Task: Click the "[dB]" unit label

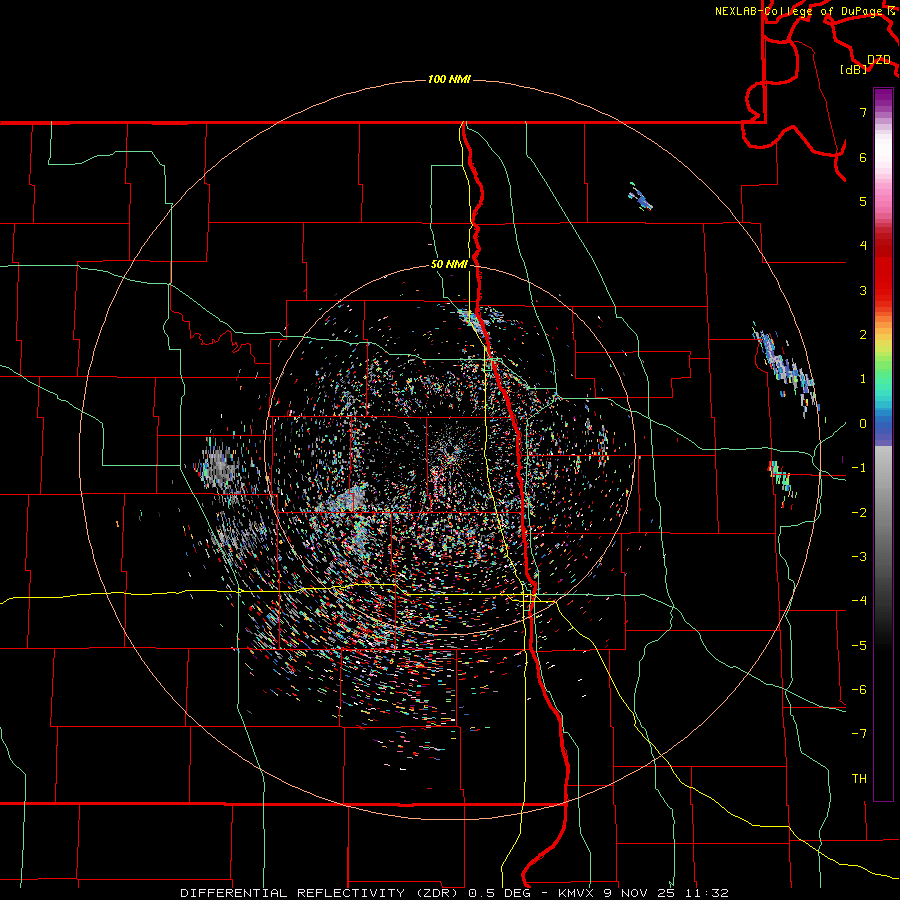Action: [x=854, y=69]
